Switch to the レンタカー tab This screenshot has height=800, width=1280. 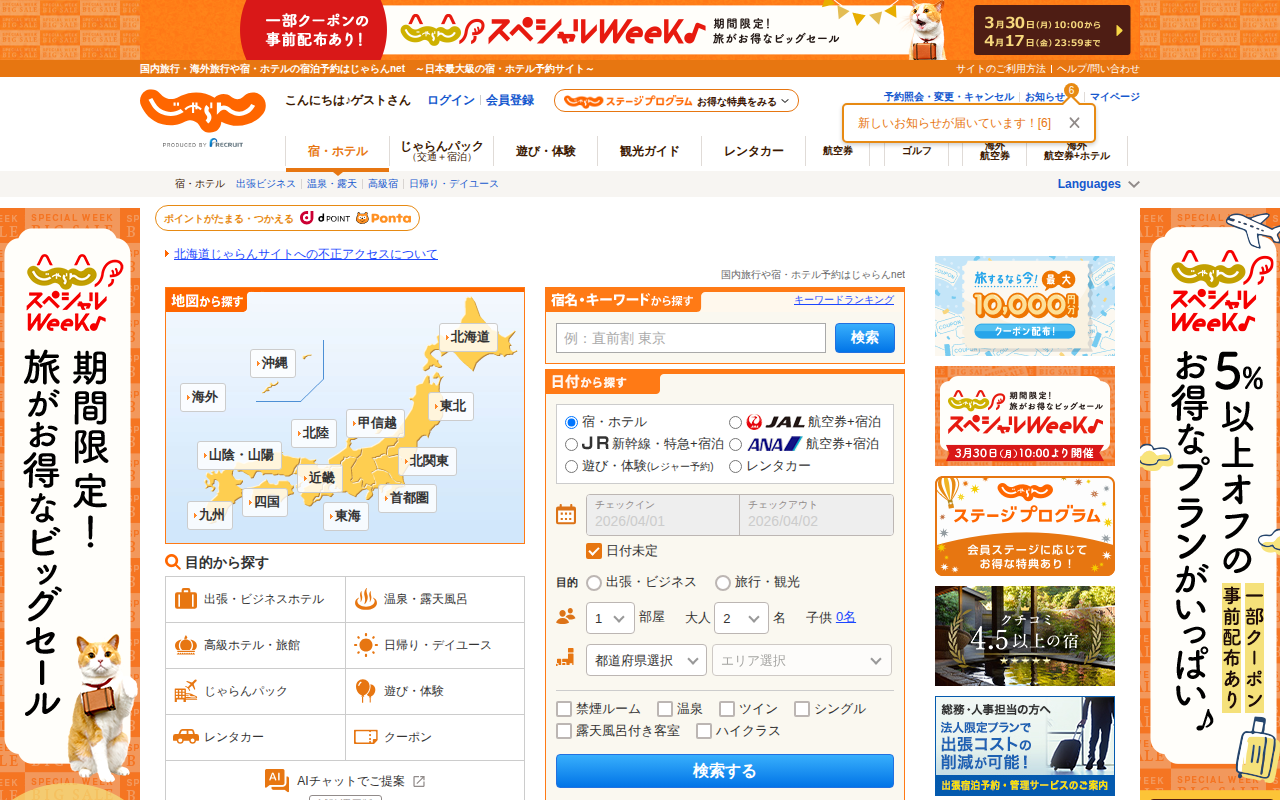pyautogui.click(x=753, y=151)
